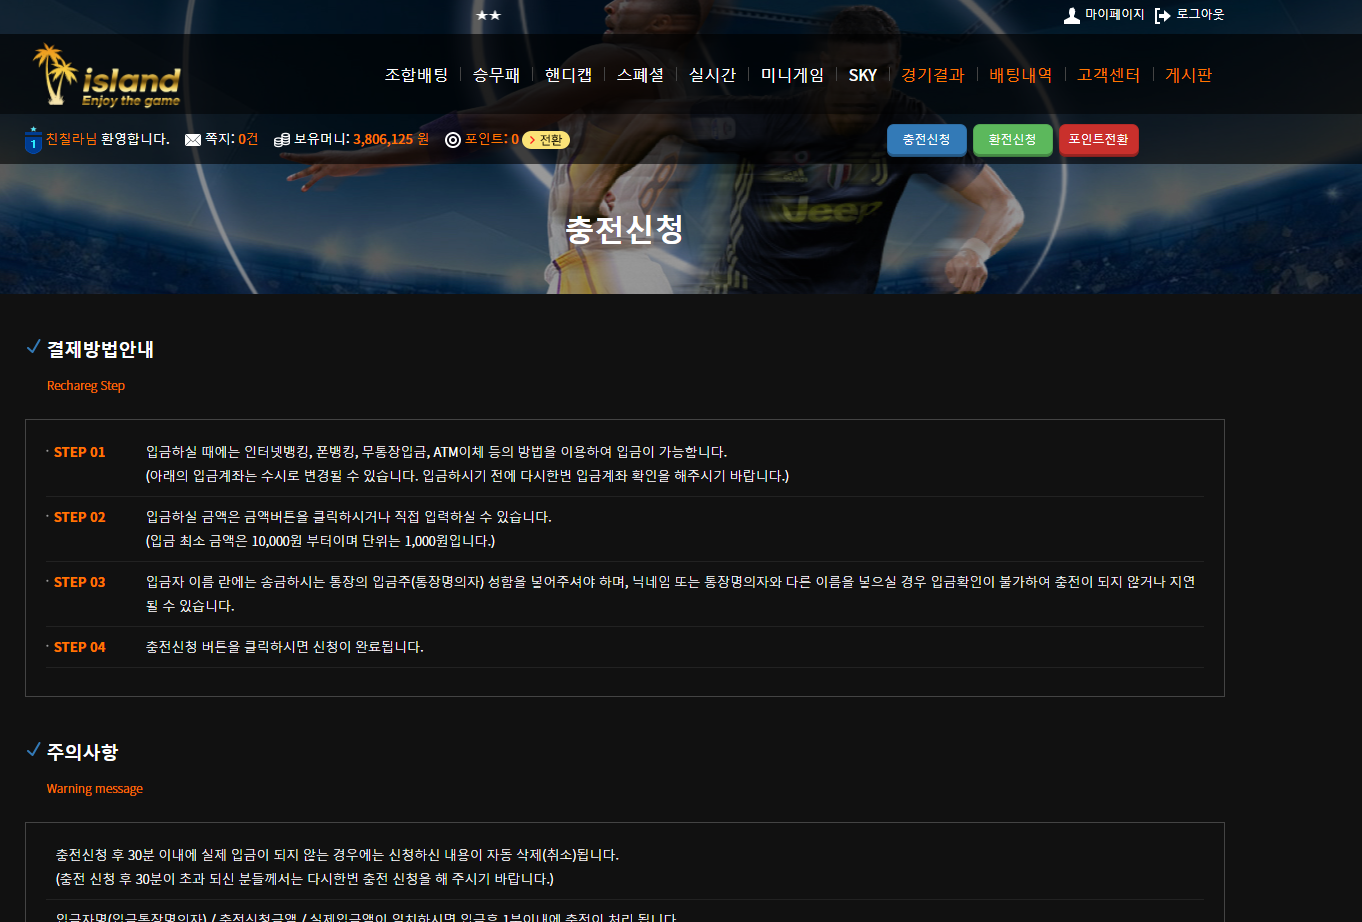Click the level 1 badge icon
The width and height of the screenshot is (1362, 922).
(x=32, y=141)
